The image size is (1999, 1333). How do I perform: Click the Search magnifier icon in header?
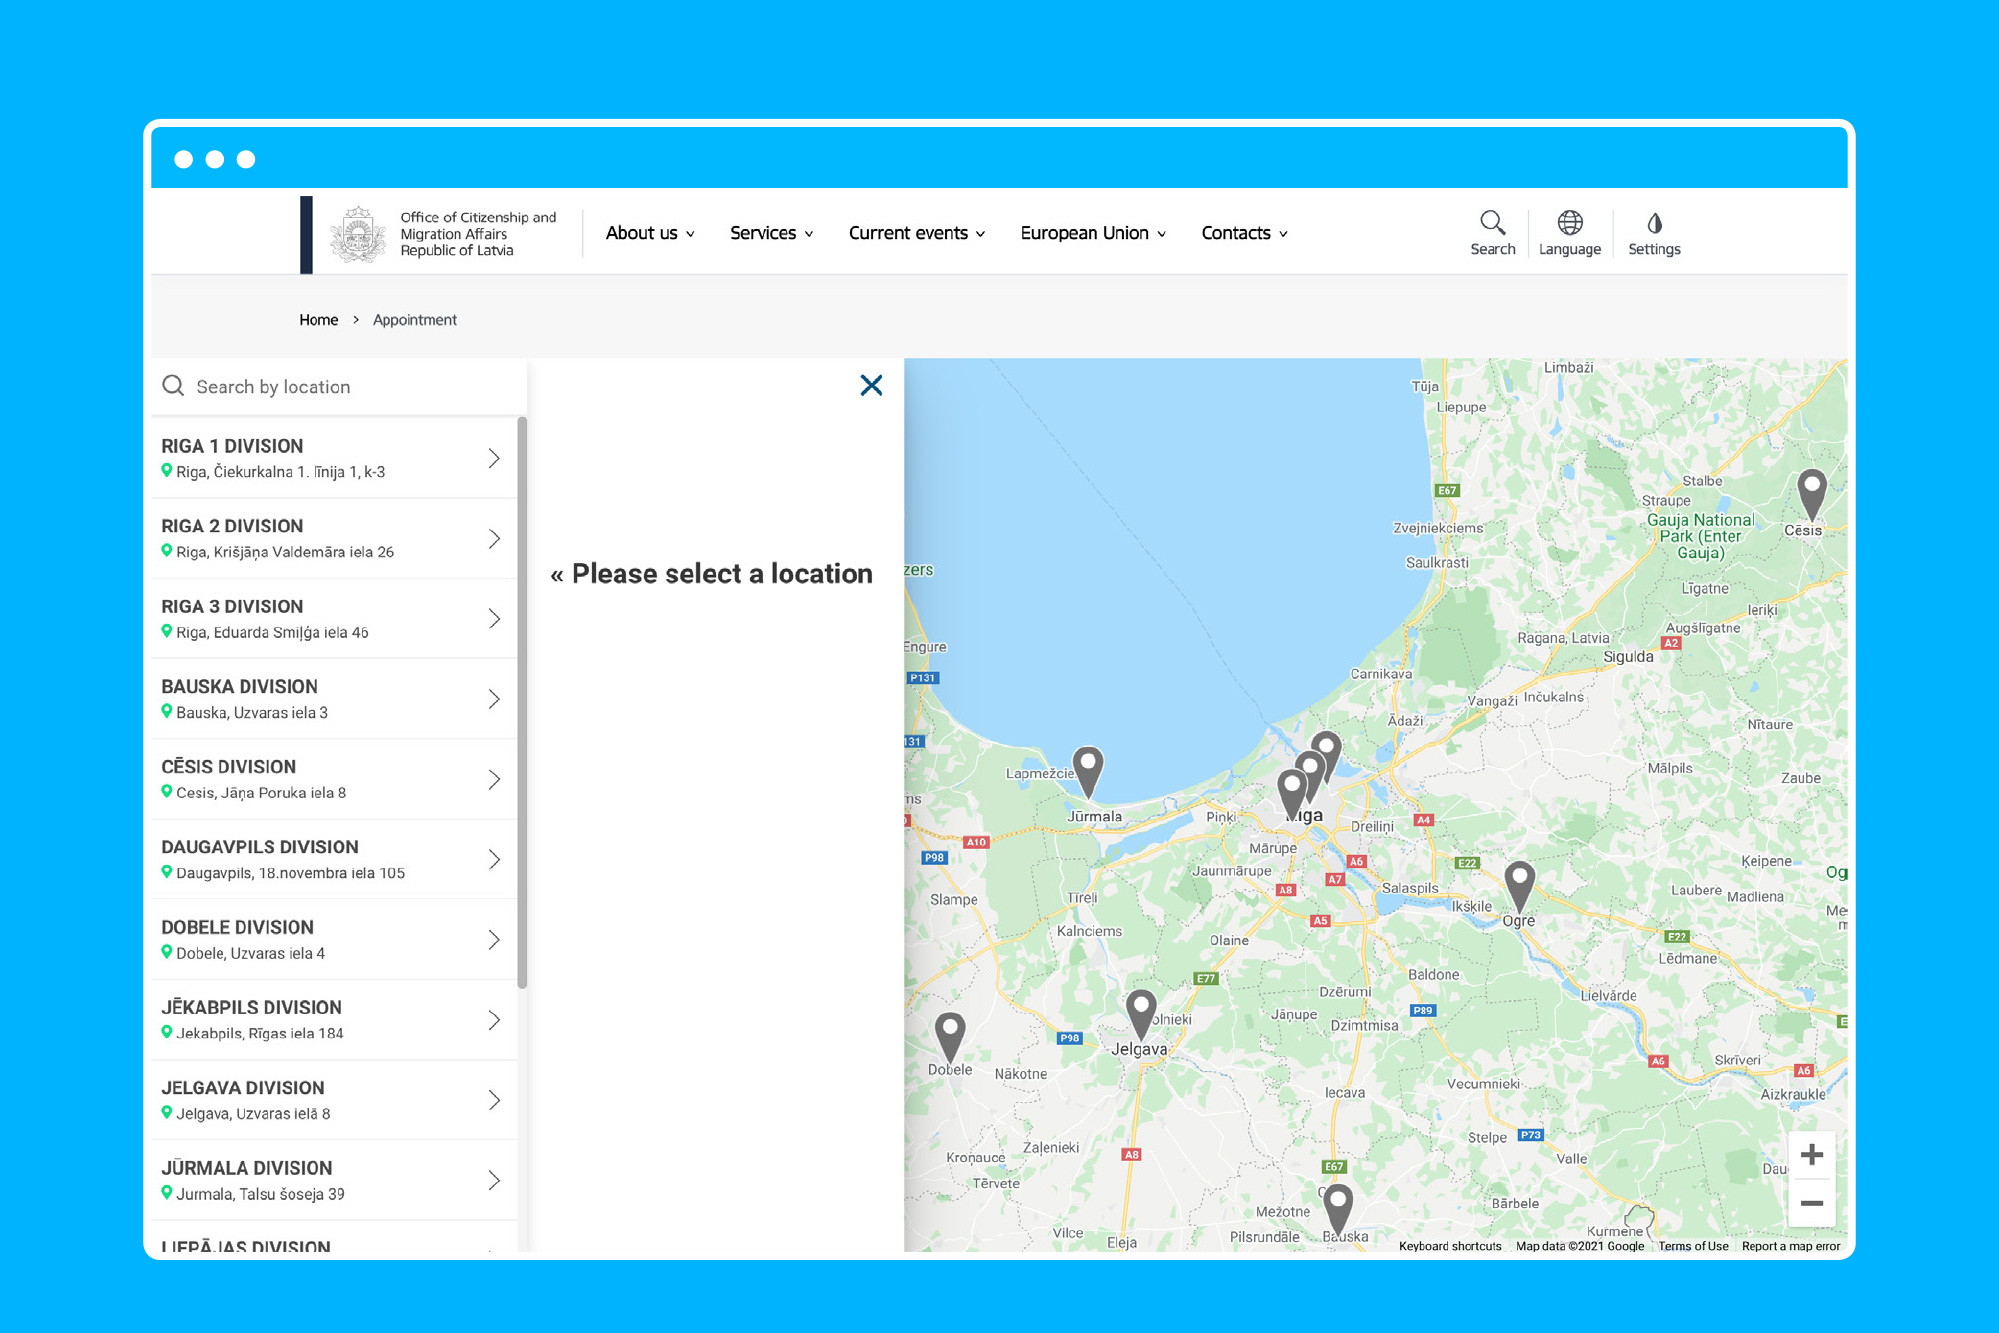pyautogui.click(x=1492, y=223)
